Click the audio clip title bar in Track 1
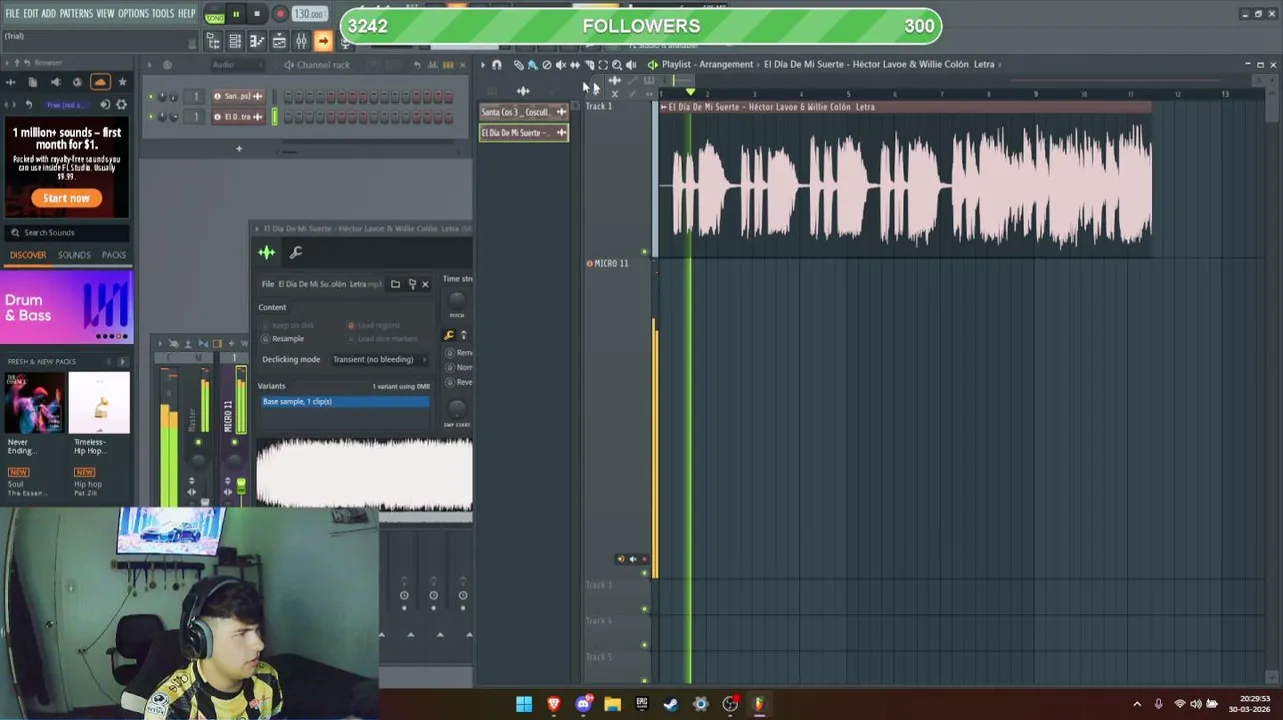This screenshot has width=1283, height=720. (x=905, y=107)
